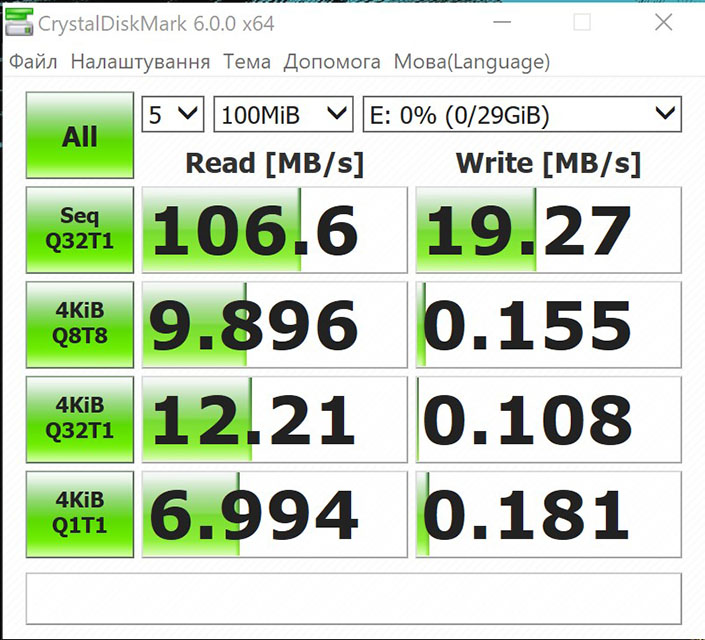Start the Seq Q32T1 test
705x640 pixels.
point(80,230)
